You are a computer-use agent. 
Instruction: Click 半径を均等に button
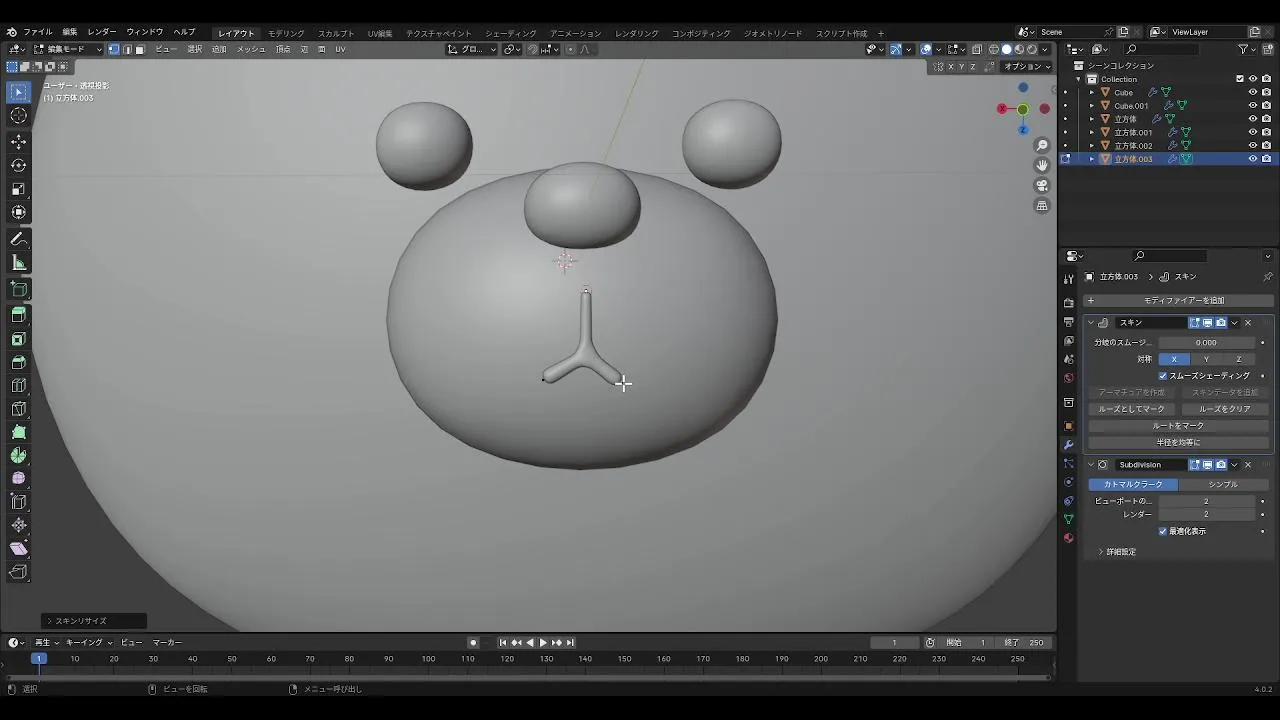(1179, 442)
